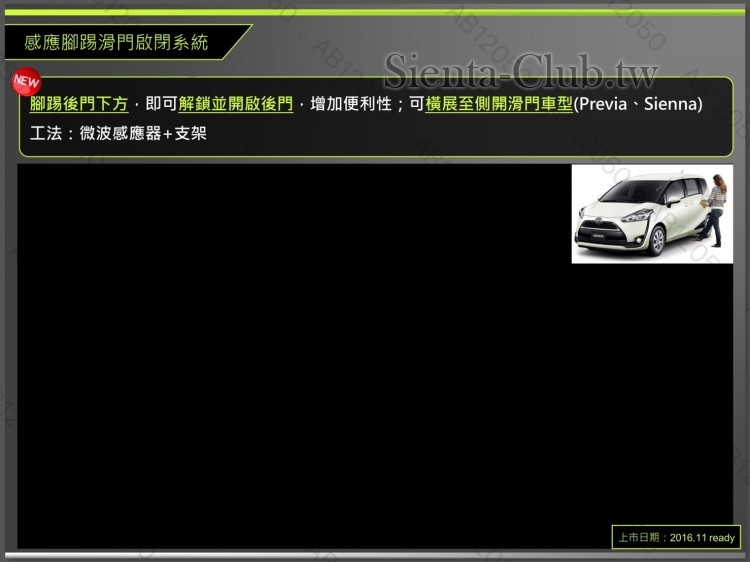The width and height of the screenshot is (750, 562).
Task: Click the underlined 解鎖並開啟後門 text
Action: coord(236,104)
